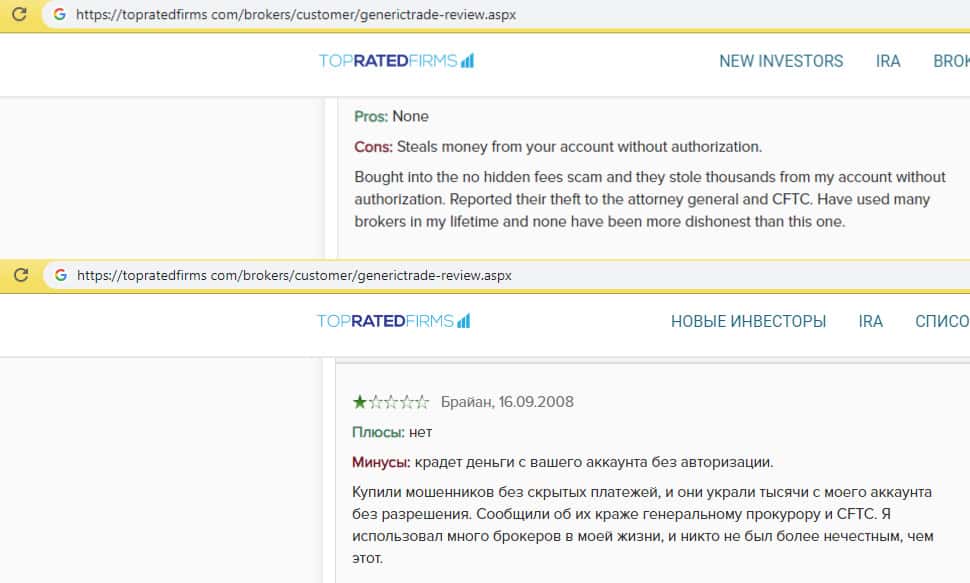Click the one-star rating next to Брайан
Image resolution: width=970 pixels, height=583 pixels.
390,402
